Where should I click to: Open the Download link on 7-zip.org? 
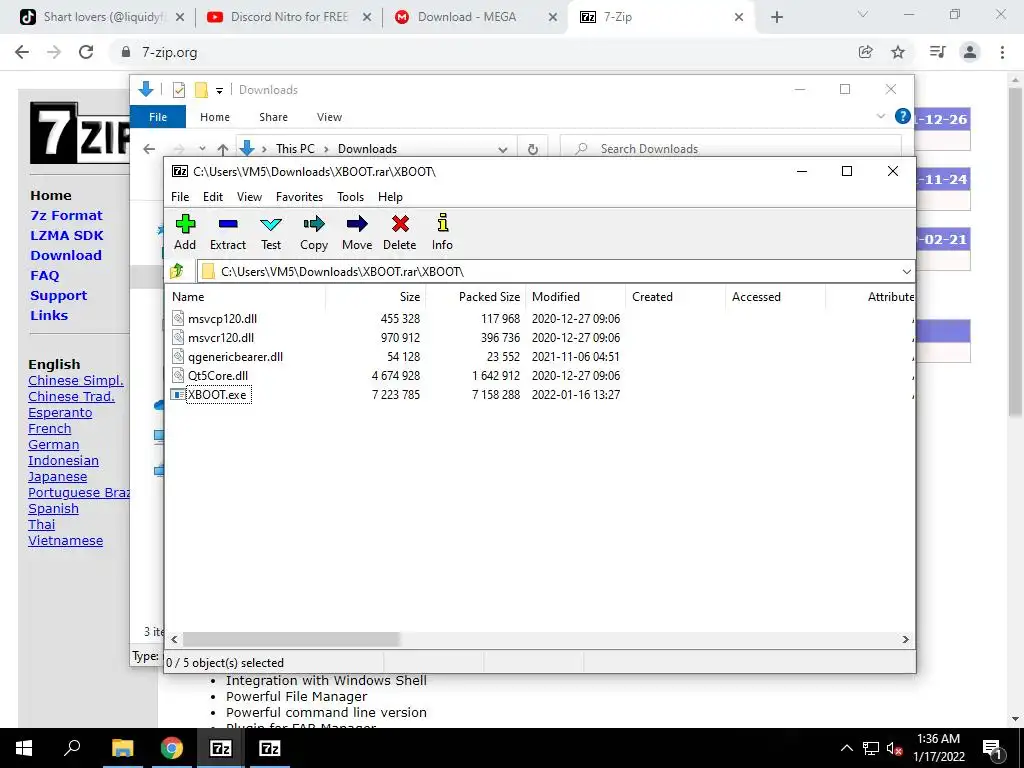pos(66,255)
